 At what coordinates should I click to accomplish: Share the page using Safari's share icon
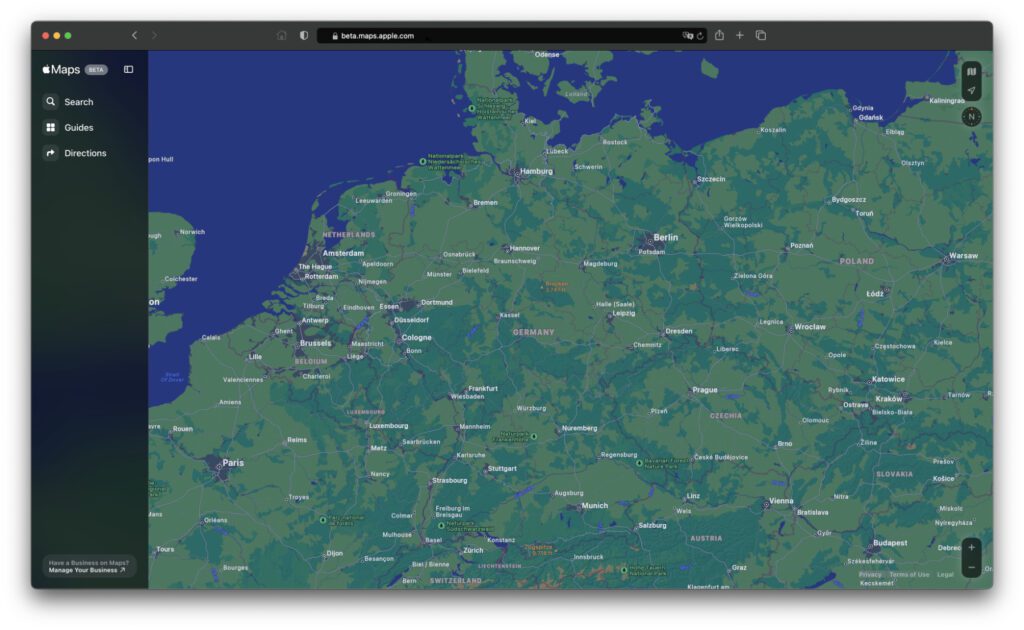[x=719, y=34]
